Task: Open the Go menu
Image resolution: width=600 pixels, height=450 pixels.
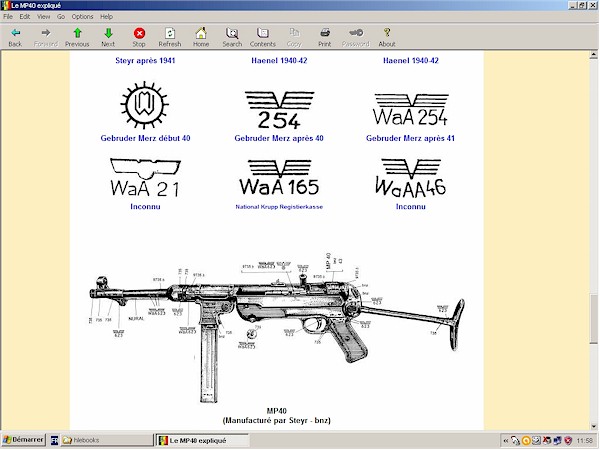Action: pos(61,16)
